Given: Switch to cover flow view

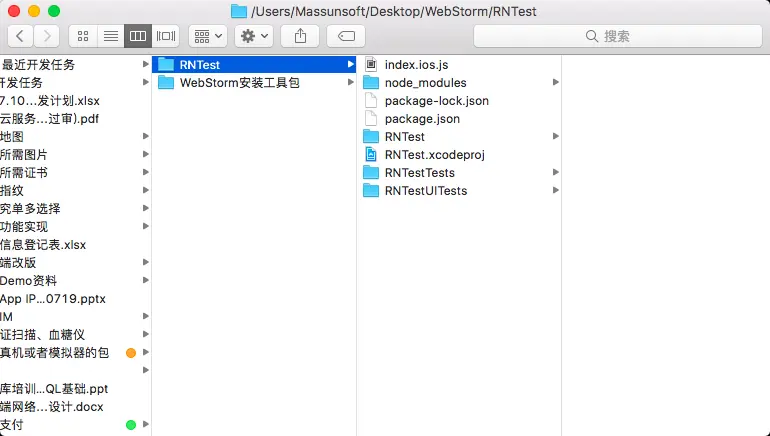Looking at the screenshot, I should tap(165, 36).
